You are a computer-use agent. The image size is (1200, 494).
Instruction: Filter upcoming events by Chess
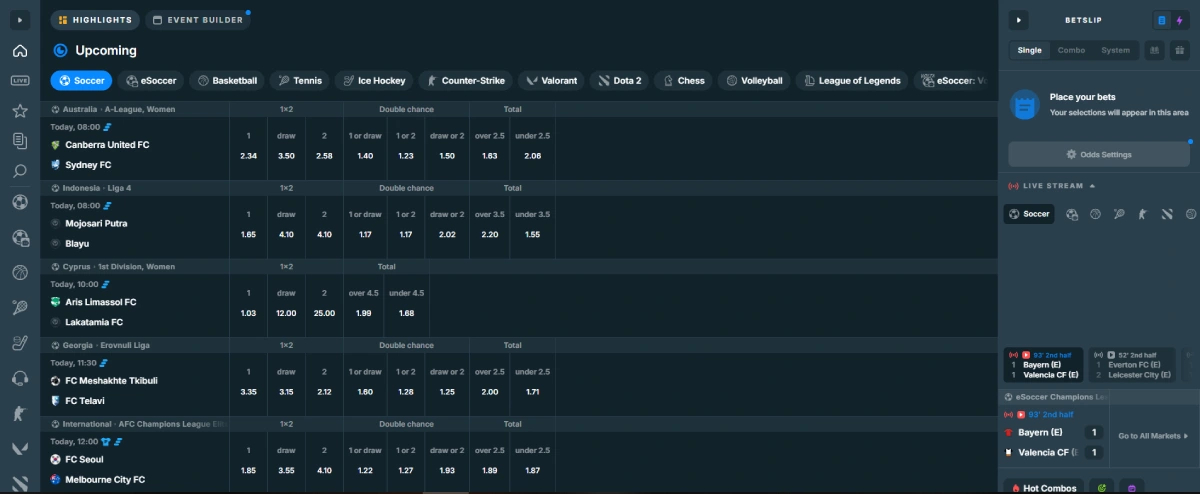[x=683, y=81]
